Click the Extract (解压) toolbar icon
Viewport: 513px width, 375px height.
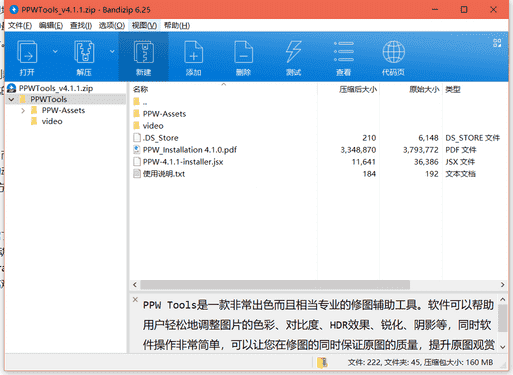pyautogui.click(x=84, y=52)
